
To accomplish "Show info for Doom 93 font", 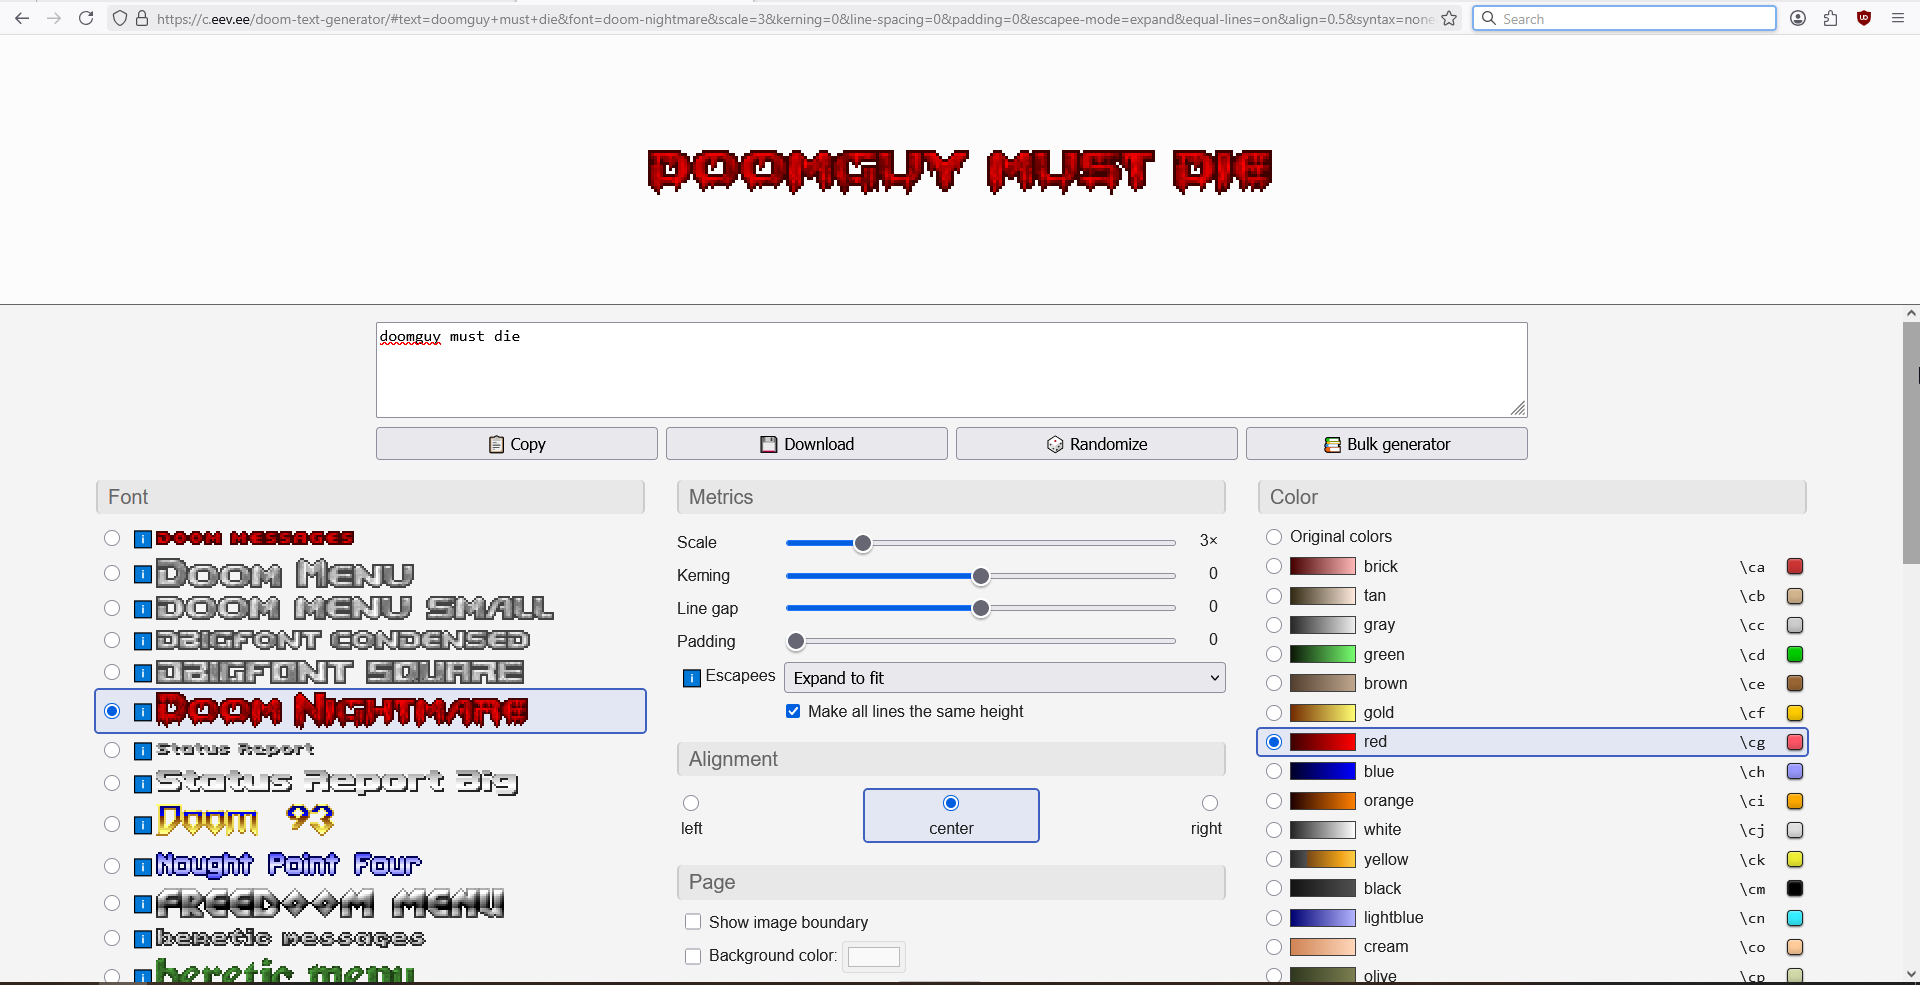I will coord(143,825).
